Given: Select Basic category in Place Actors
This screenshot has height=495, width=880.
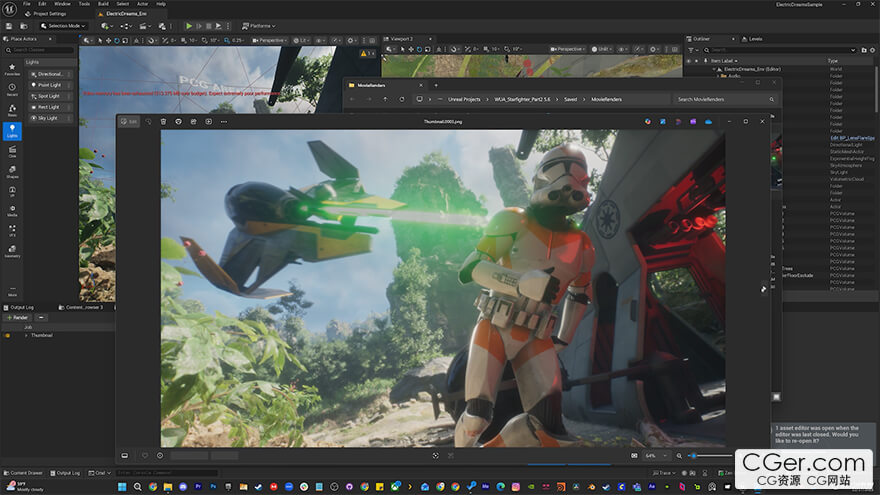Looking at the screenshot, I should (x=12, y=110).
